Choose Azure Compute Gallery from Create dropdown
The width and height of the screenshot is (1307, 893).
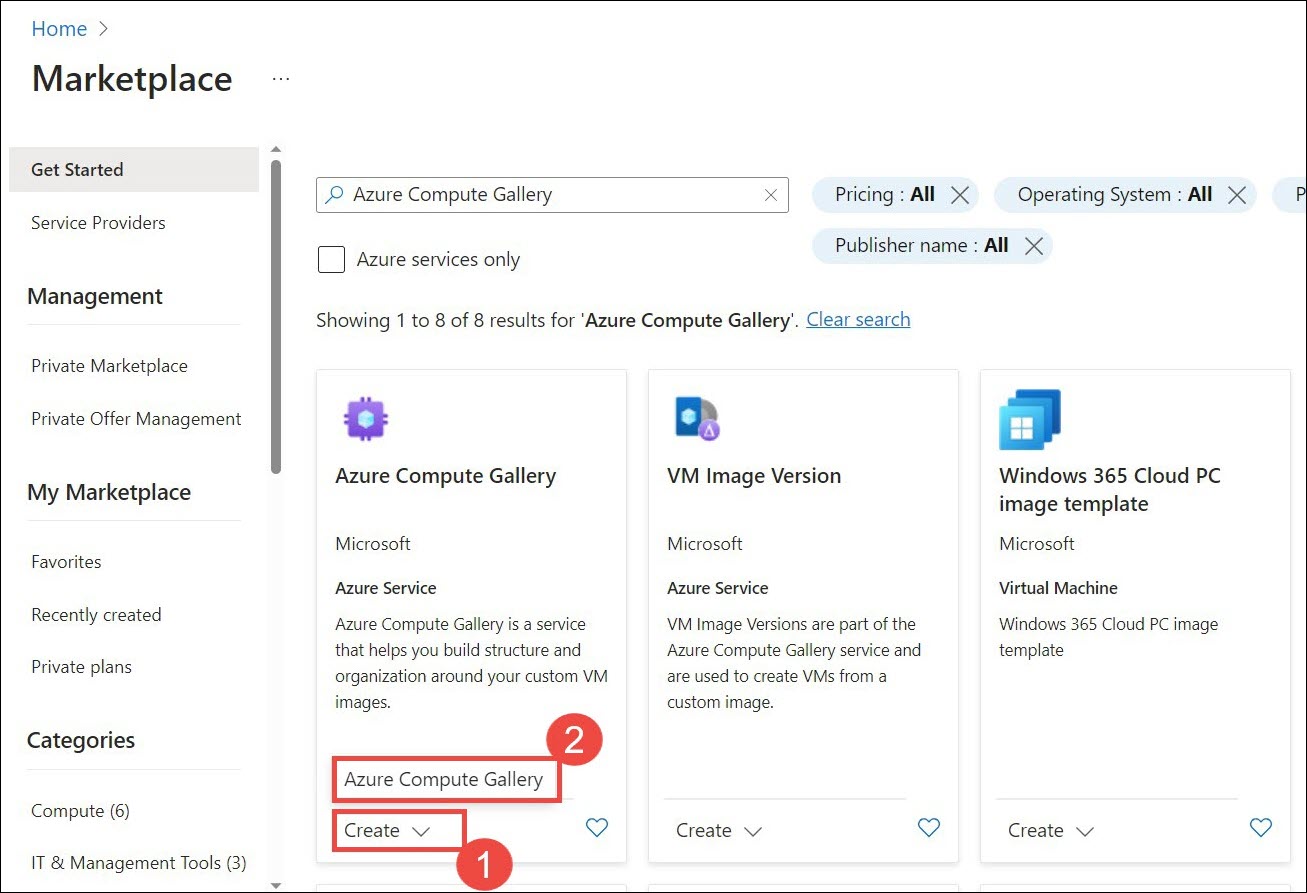coord(444,780)
